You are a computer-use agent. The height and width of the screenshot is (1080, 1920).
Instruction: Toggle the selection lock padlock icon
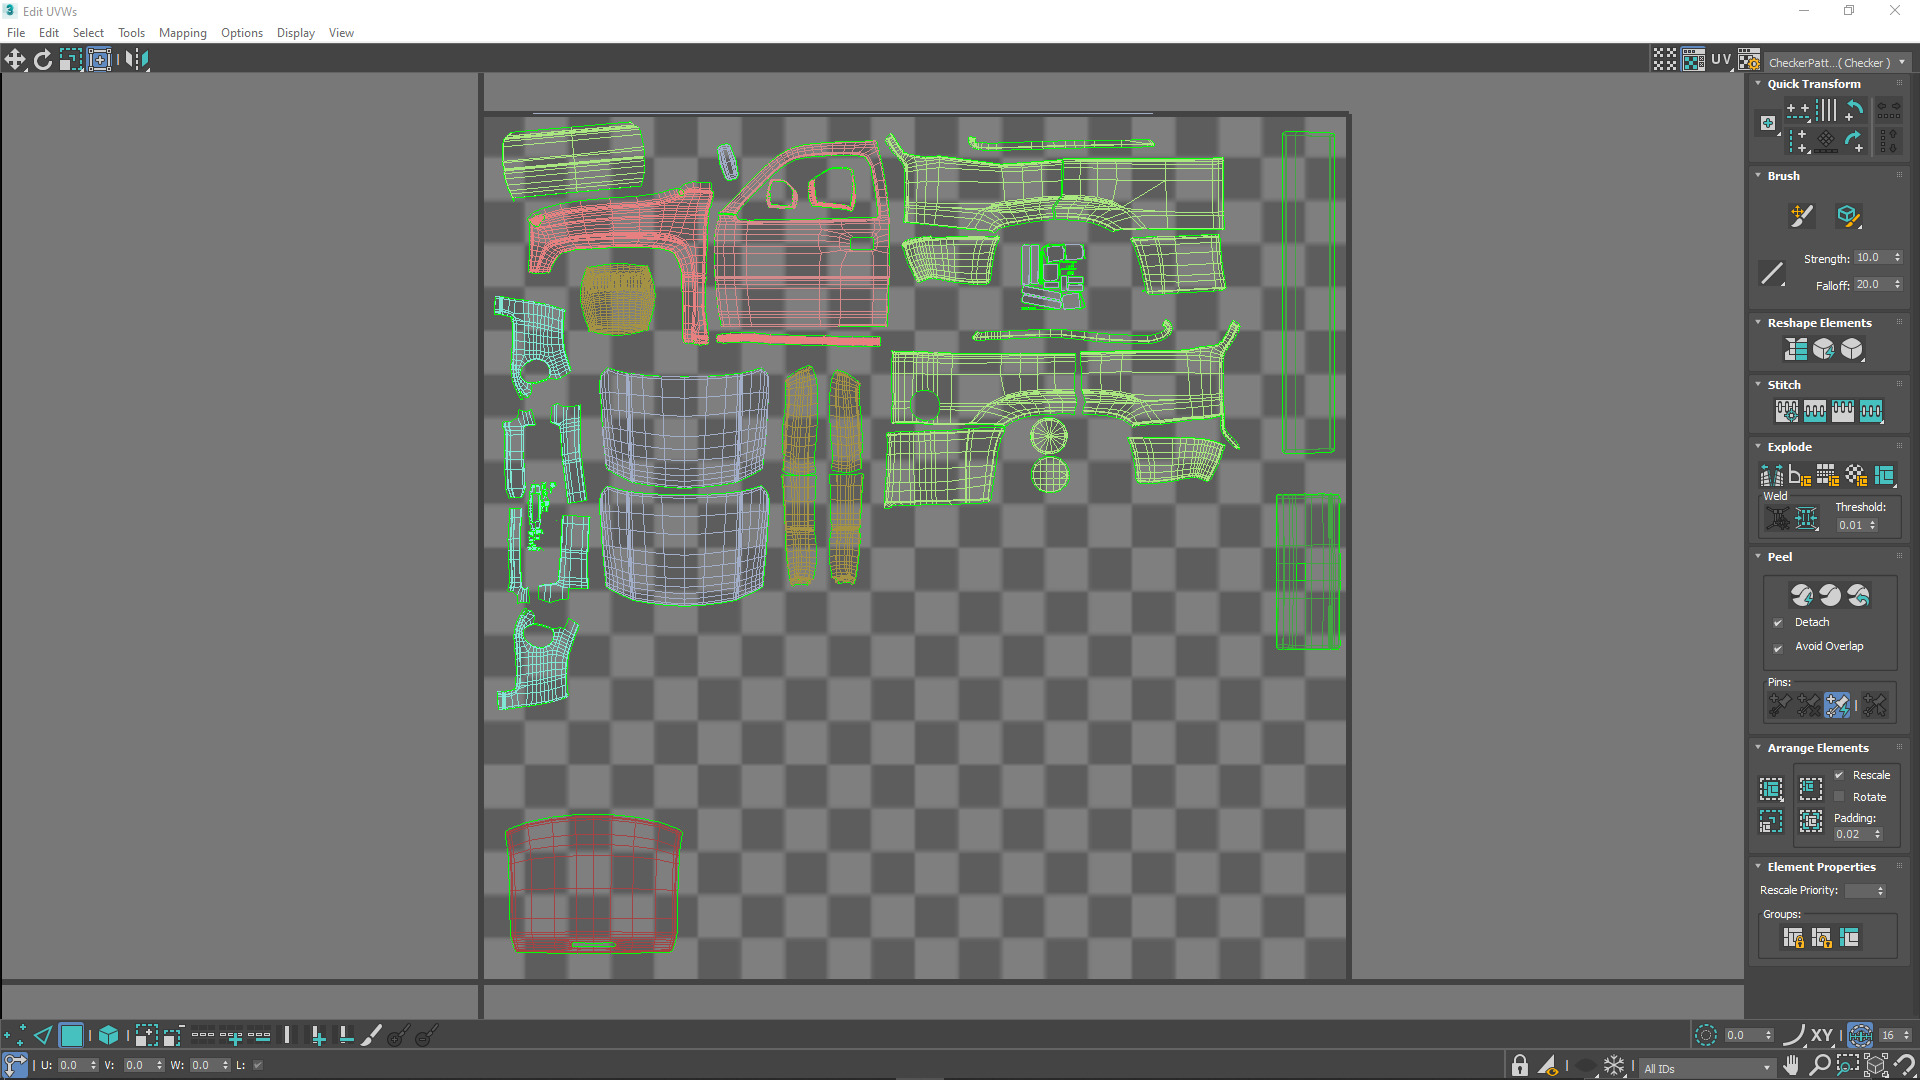(x=1520, y=1066)
